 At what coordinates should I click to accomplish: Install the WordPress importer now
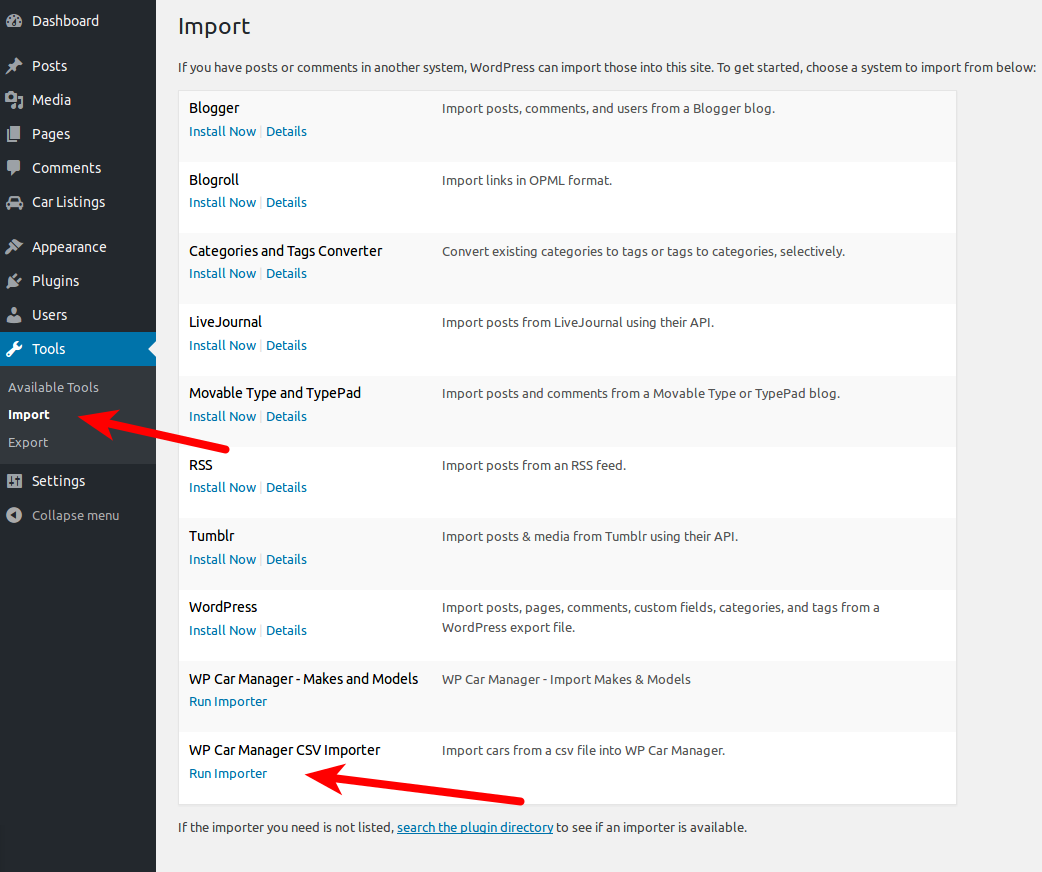point(222,631)
